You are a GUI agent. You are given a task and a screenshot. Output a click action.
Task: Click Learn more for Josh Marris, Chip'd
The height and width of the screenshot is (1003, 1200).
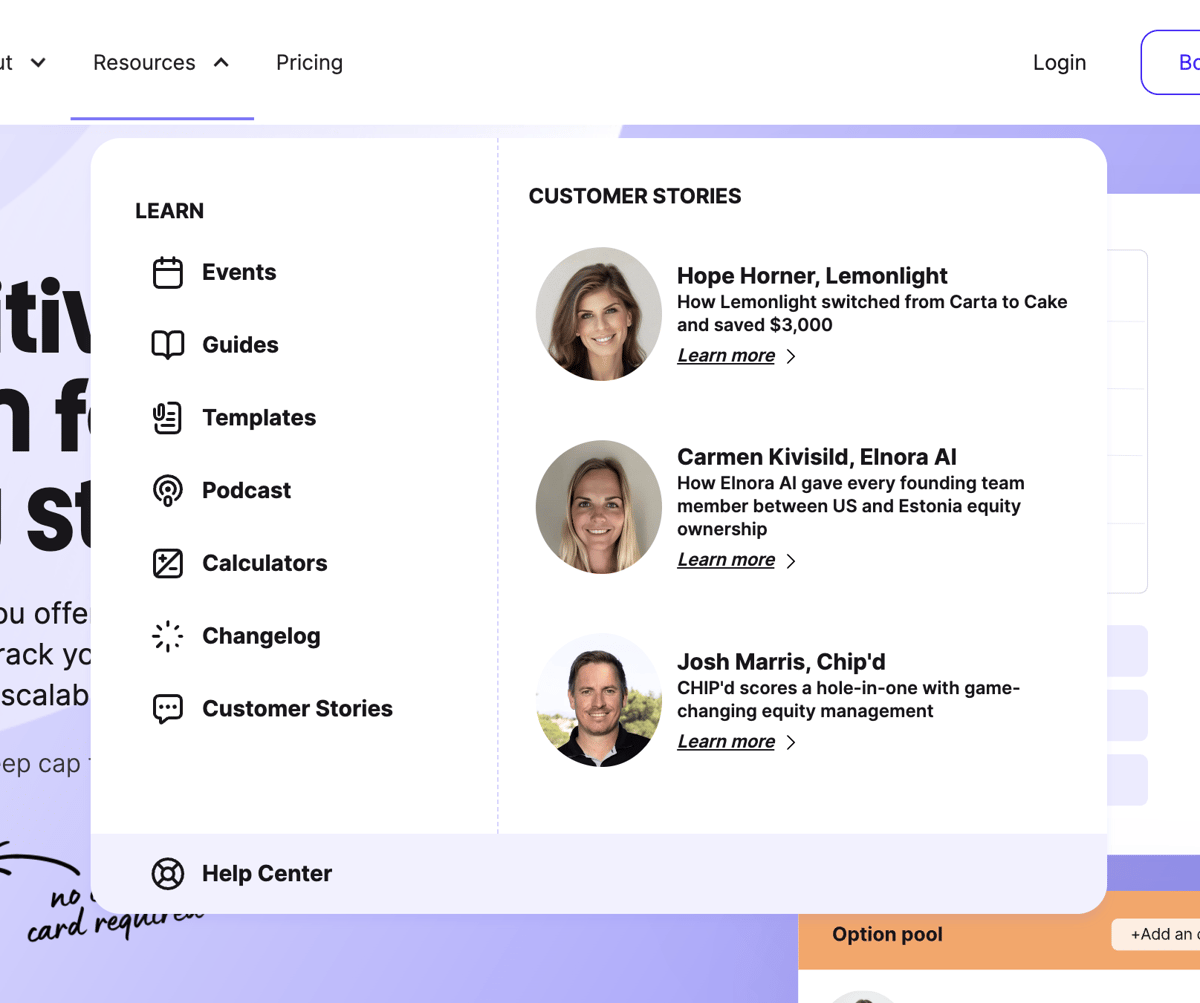coord(726,741)
